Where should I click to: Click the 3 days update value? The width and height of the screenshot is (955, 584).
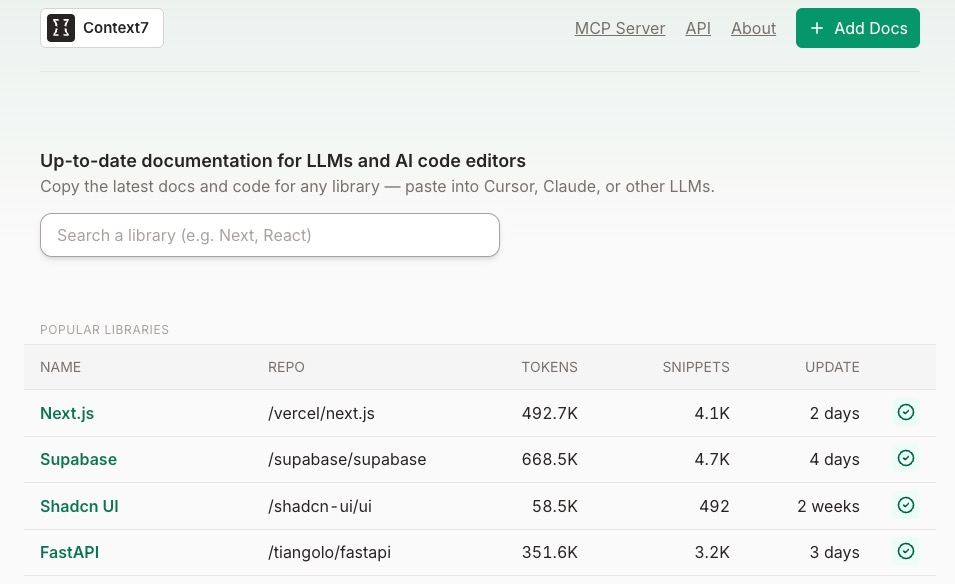point(834,552)
